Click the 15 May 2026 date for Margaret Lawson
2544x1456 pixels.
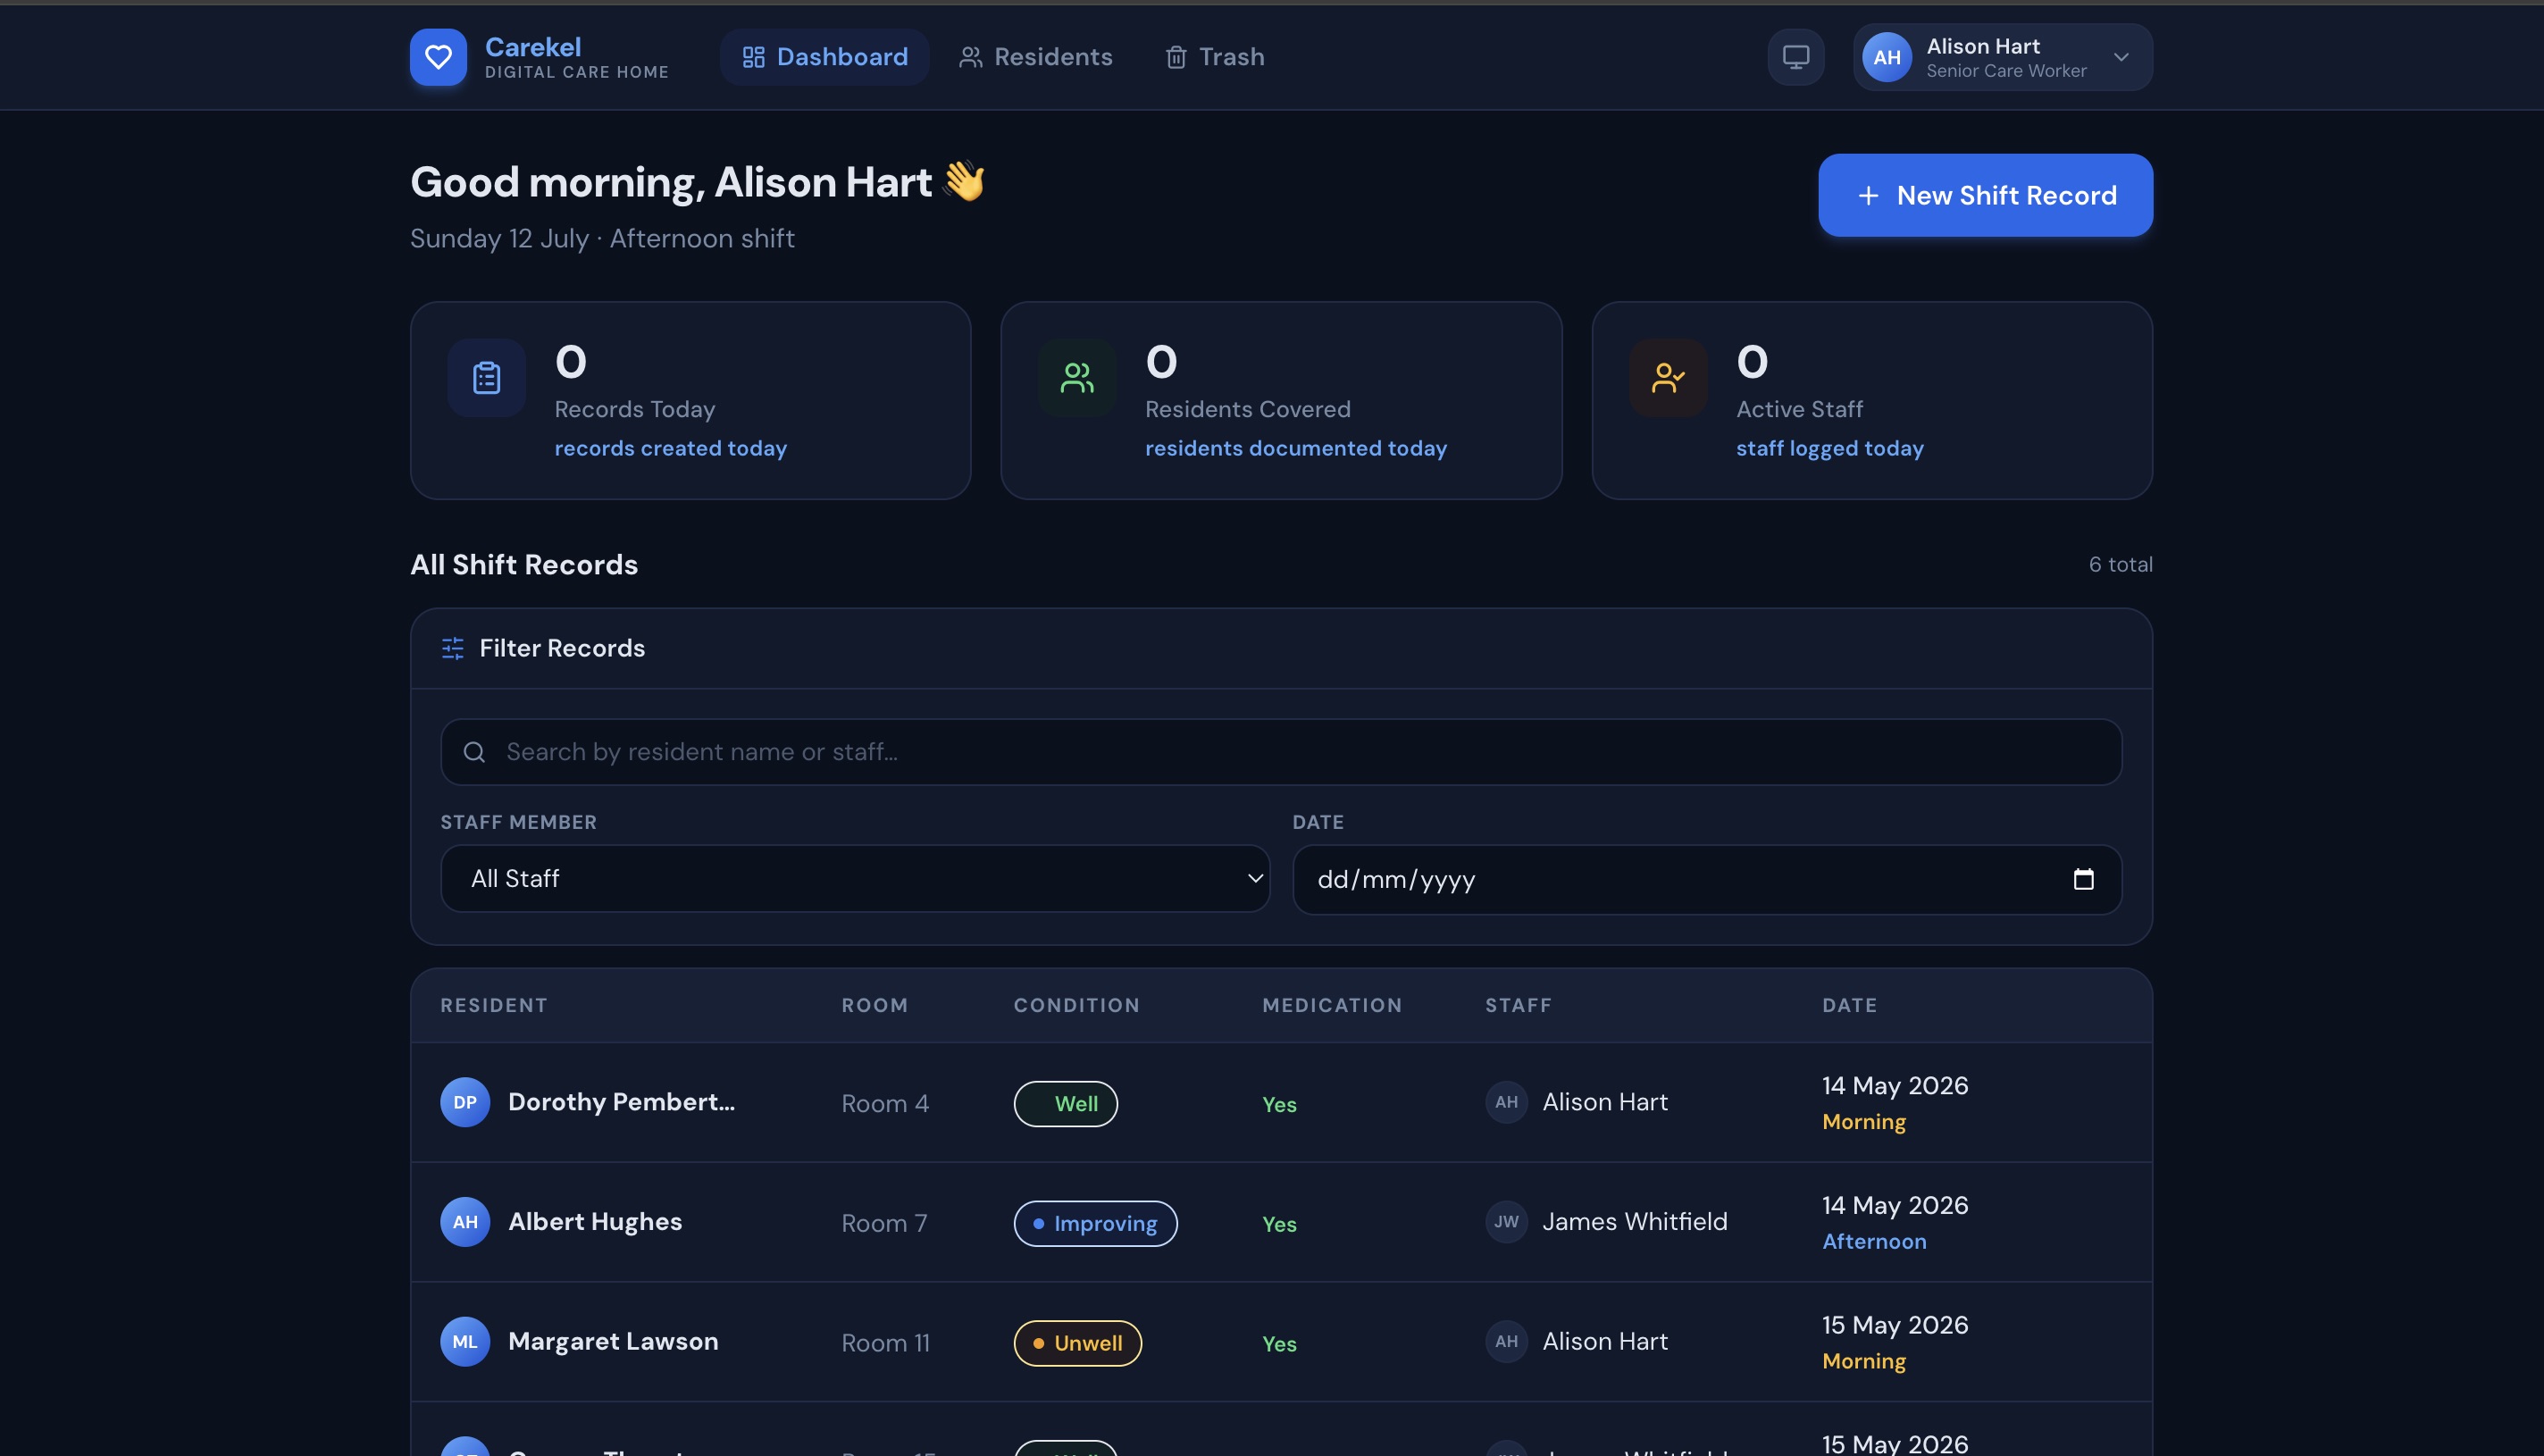pyautogui.click(x=1895, y=1325)
